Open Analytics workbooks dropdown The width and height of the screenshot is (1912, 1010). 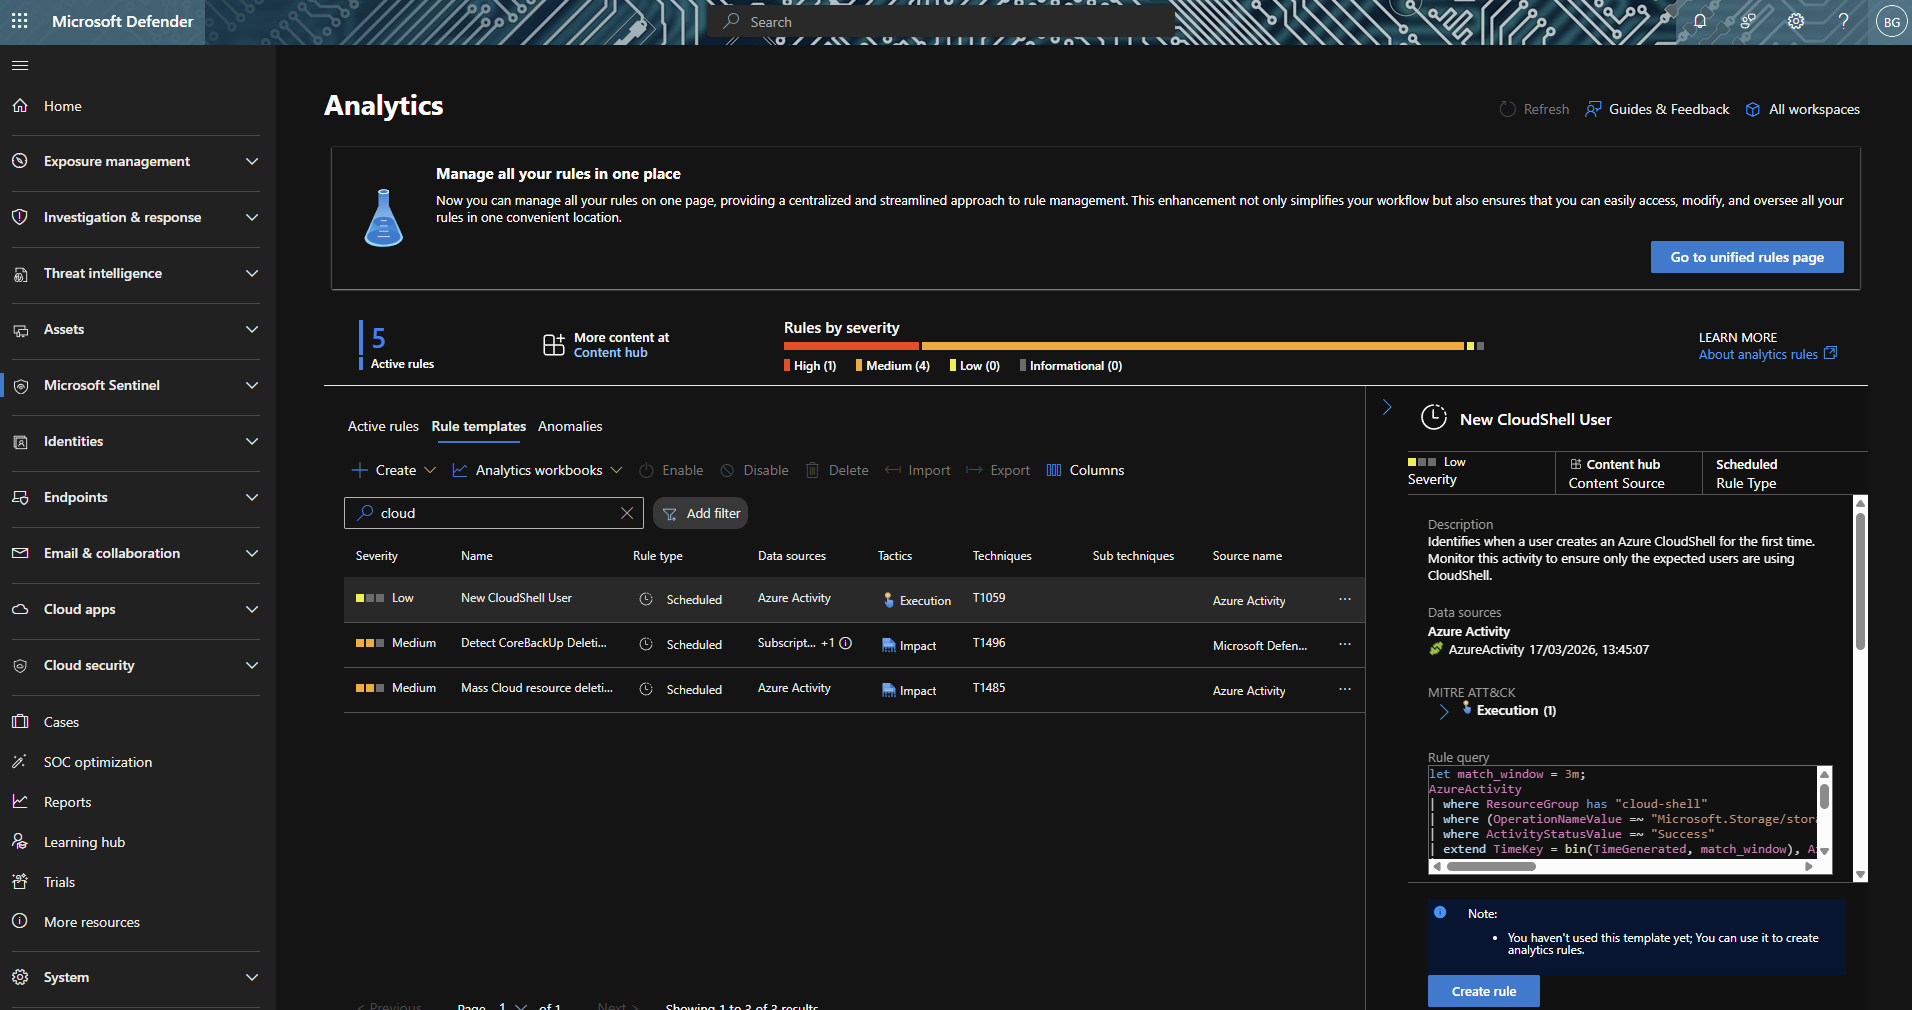[538, 470]
